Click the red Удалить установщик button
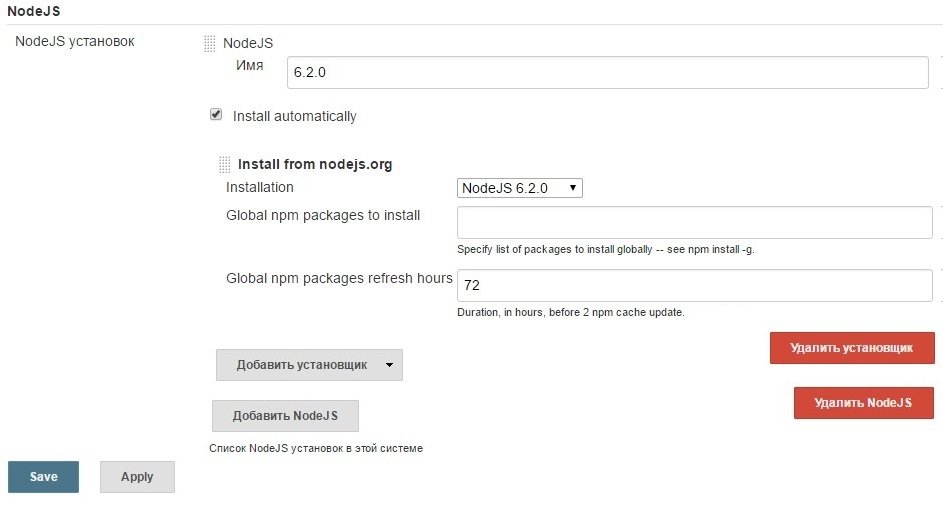The height and width of the screenshot is (507, 943). (852, 348)
